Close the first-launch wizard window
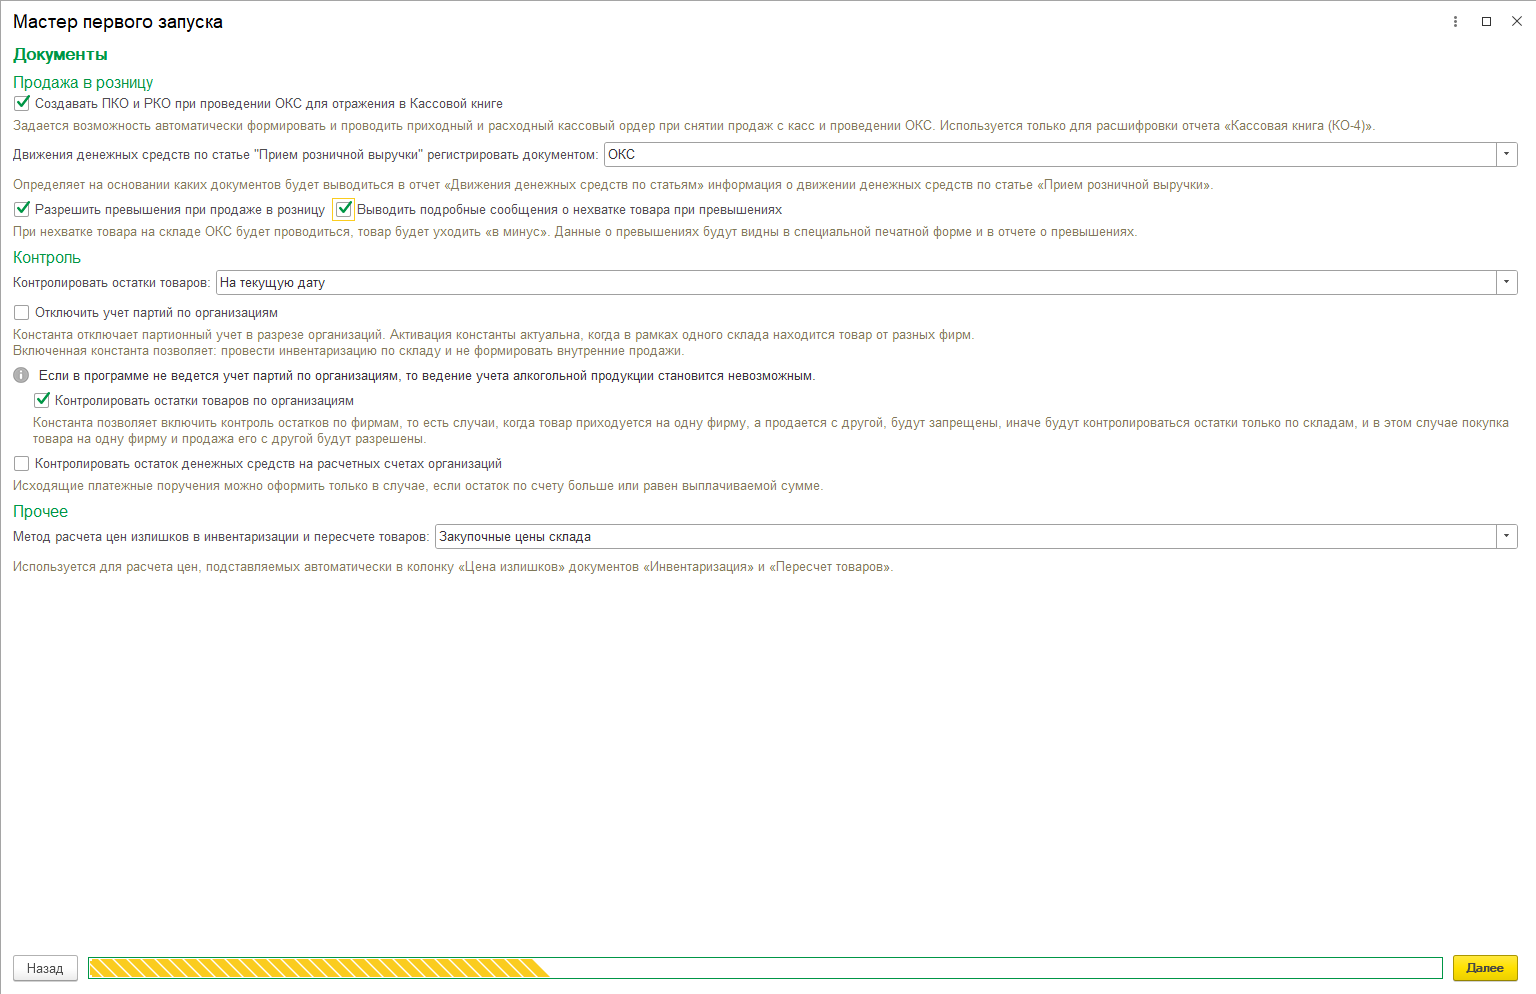This screenshot has width=1536, height=994. [1516, 22]
